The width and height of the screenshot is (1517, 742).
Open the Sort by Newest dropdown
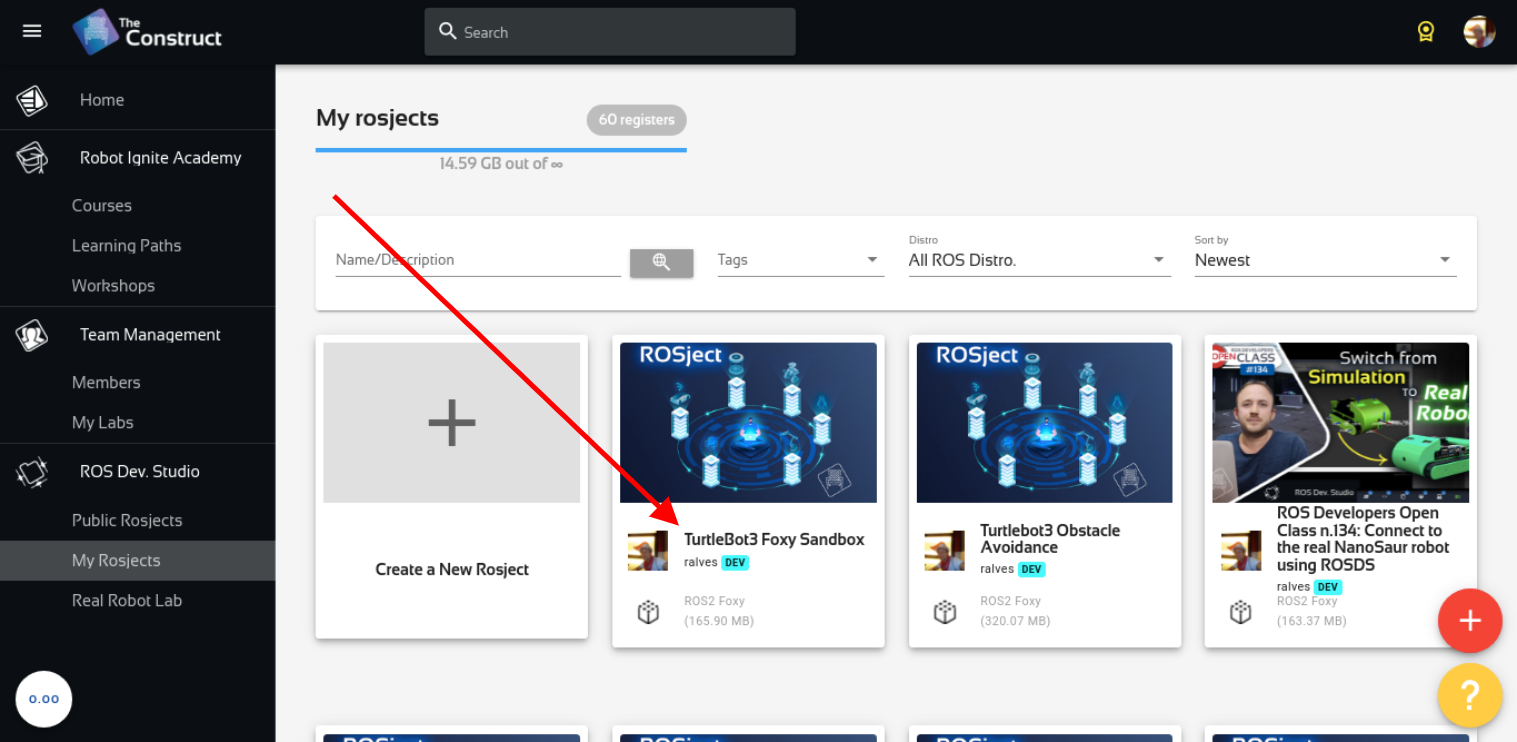pyautogui.click(x=1325, y=260)
